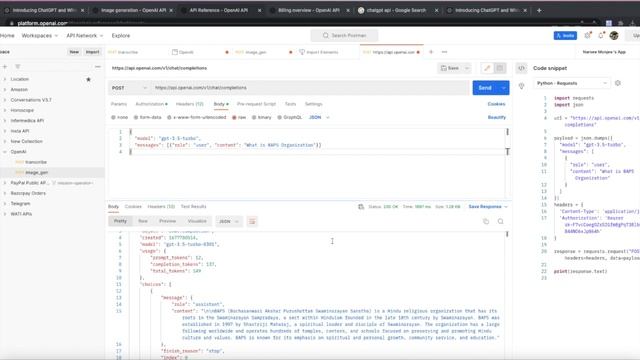Click the comment icon next to the pencil

[x=500, y=68]
